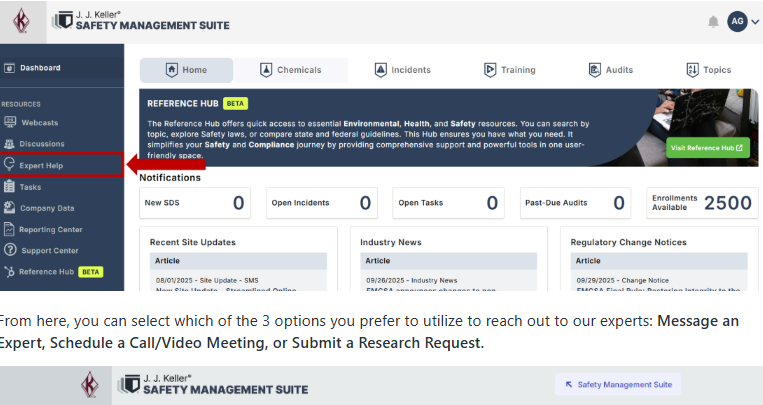This screenshot has width=763, height=405.
Task: Click the notification bell icon
Action: pyautogui.click(x=713, y=22)
